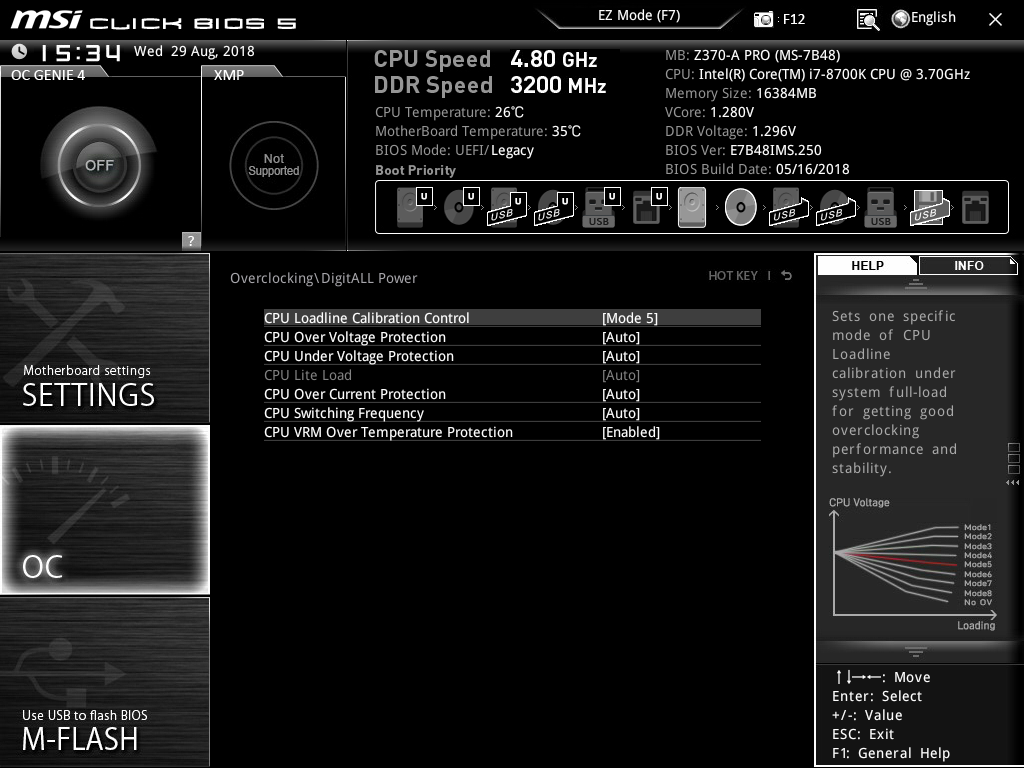Click the clock icon next to the time
Screen dimensions: 1024x768
coord(20,51)
